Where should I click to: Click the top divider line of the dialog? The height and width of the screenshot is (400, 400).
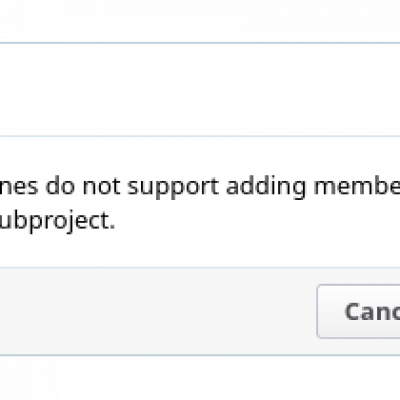pos(200,43)
